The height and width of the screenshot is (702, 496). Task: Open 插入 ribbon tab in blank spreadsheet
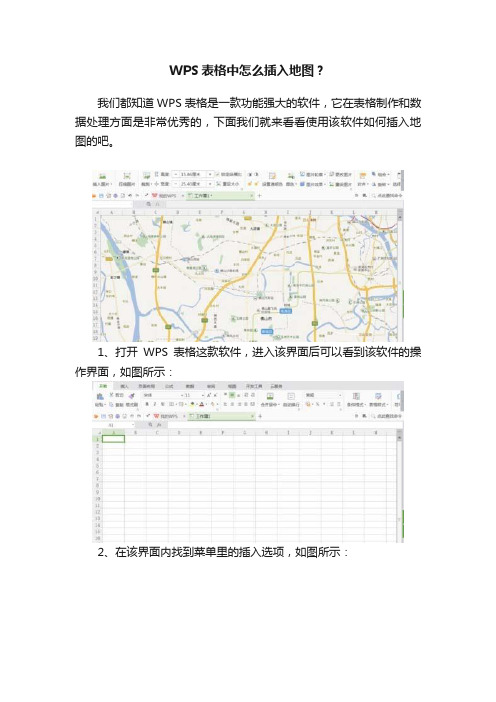(124, 386)
